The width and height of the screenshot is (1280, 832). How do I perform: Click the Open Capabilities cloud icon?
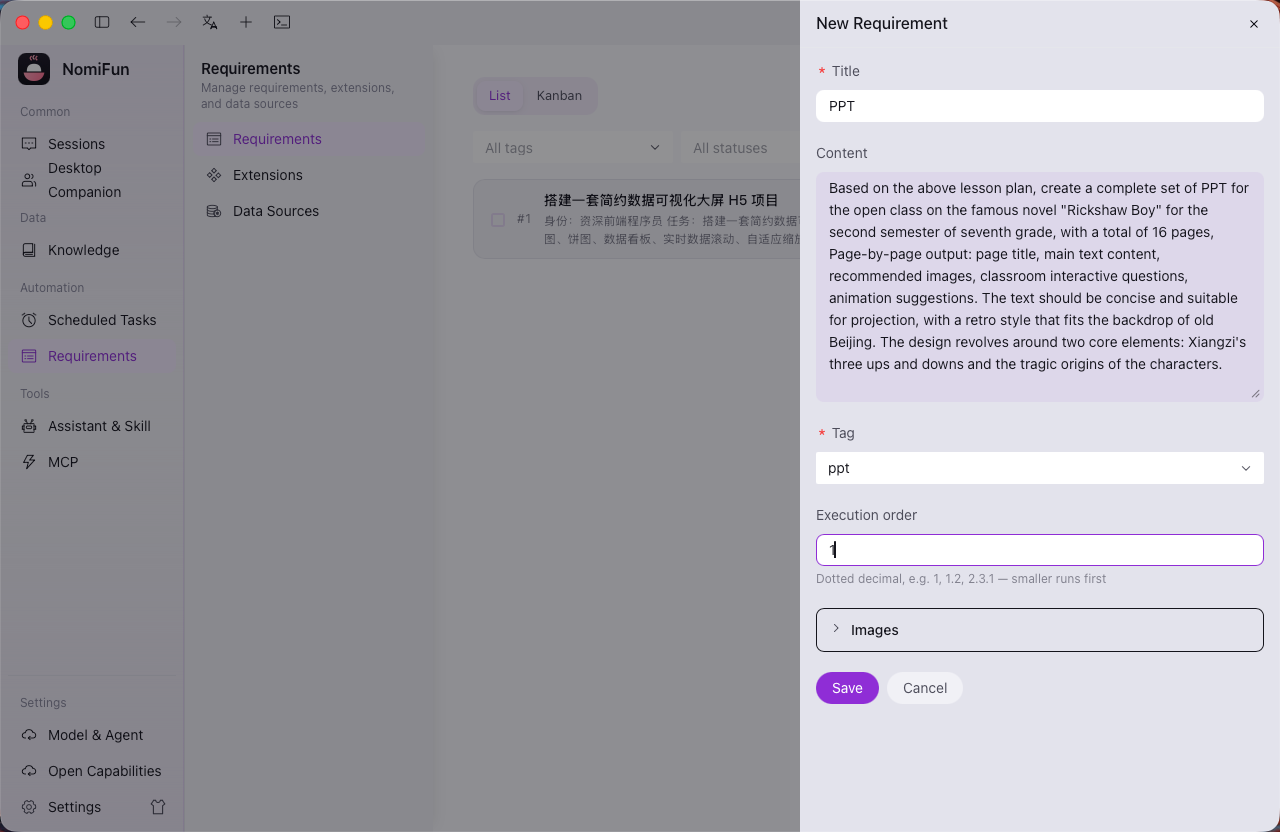coord(29,771)
